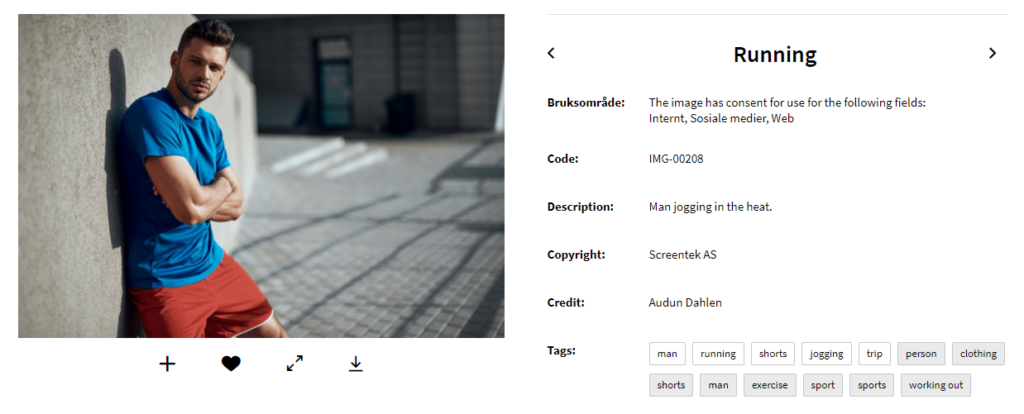The width and height of the screenshot is (1024, 414).
Task: Download the Running image
Action: (355, 364)
